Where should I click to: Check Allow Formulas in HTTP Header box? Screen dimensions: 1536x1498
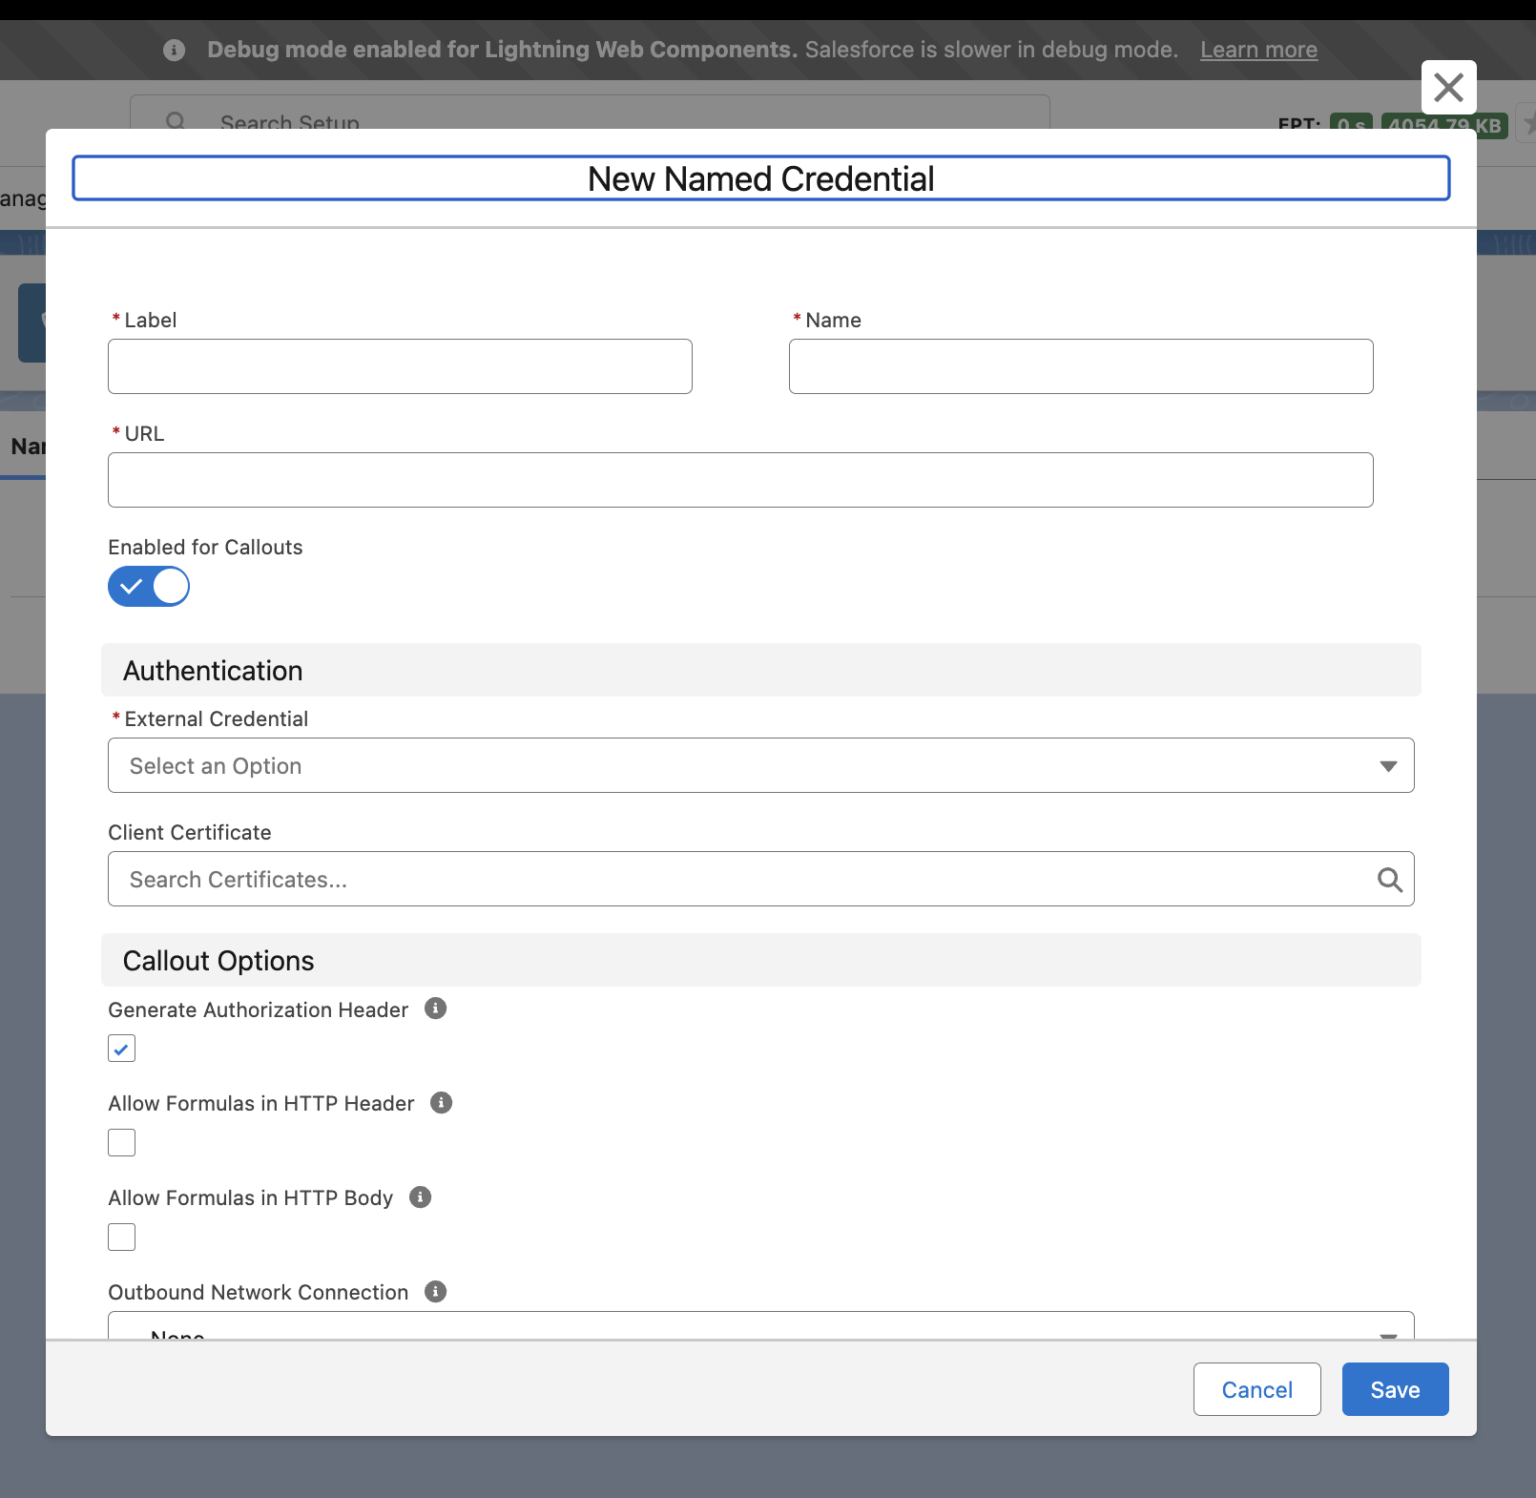[x=121, y=1142]
